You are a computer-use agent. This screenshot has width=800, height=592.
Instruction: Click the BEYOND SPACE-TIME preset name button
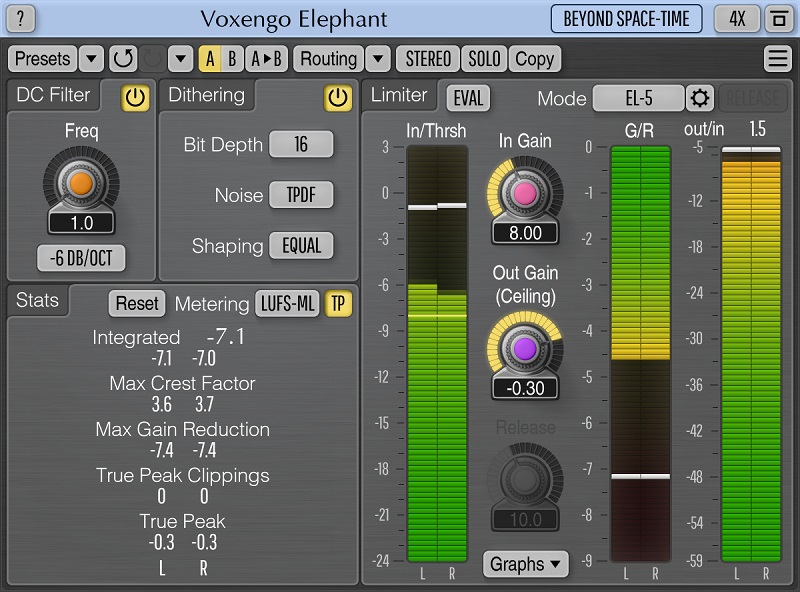(627, 19)
